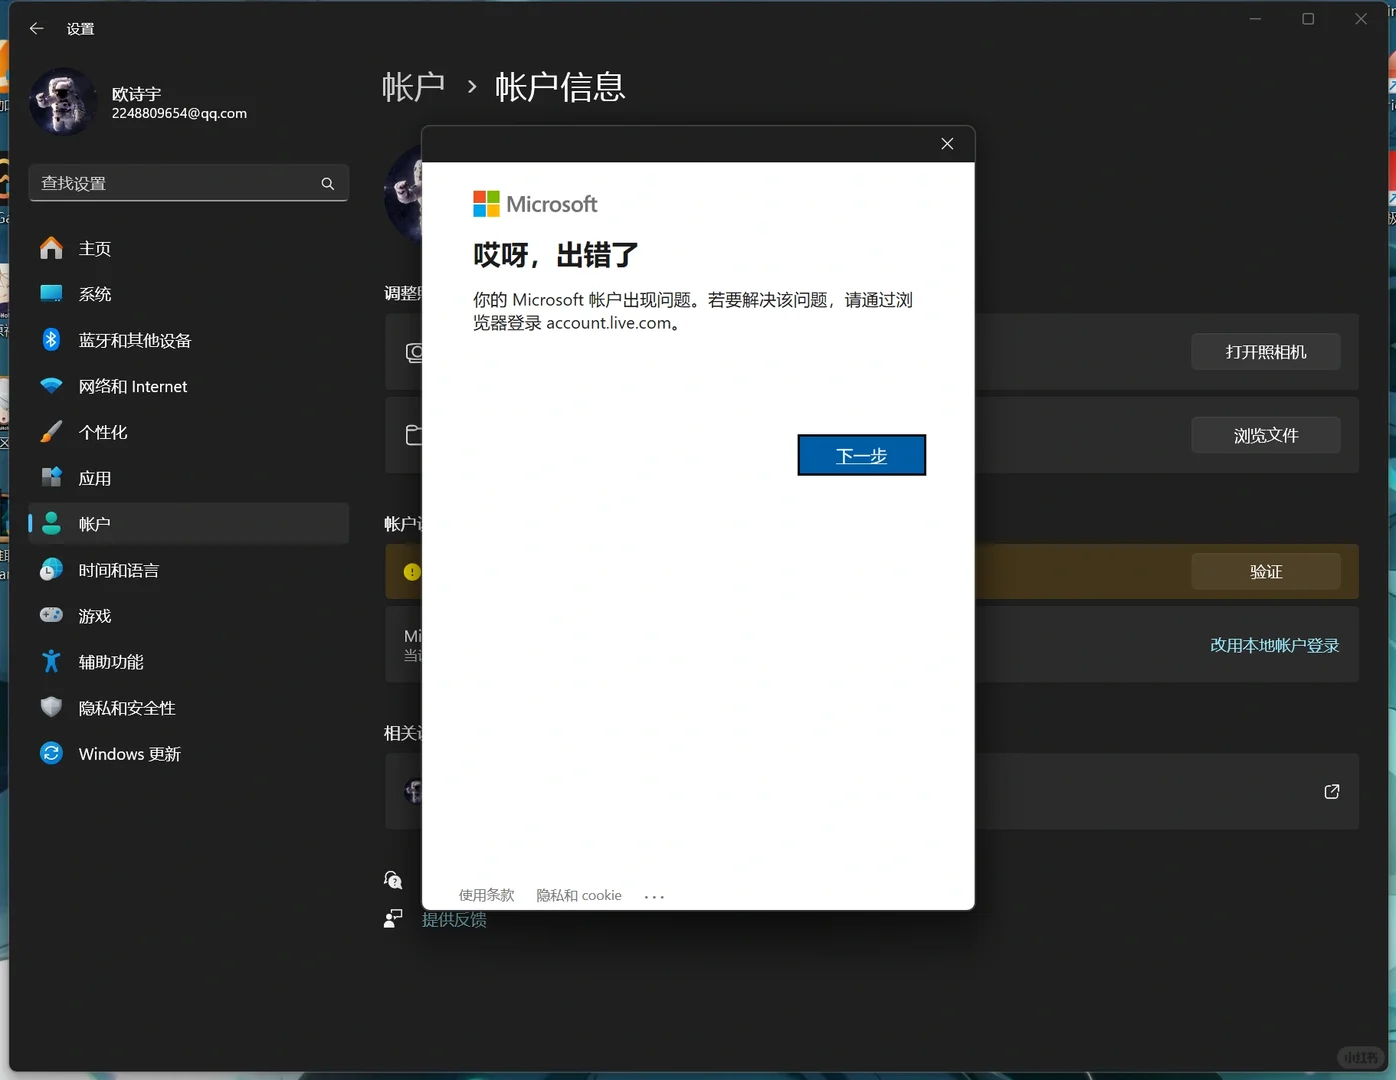
Task: Open 网络和 Internet settings
Action: pyautogui.click(x=51, y=386)
